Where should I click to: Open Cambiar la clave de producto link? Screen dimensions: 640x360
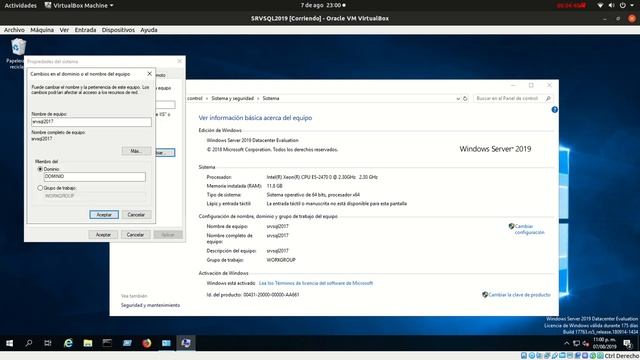(x=519, y=295)
